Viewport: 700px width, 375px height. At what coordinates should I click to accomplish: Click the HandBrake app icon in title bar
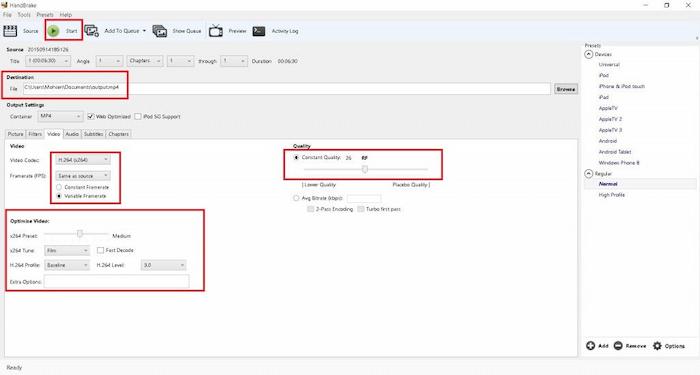coord(4,5)
